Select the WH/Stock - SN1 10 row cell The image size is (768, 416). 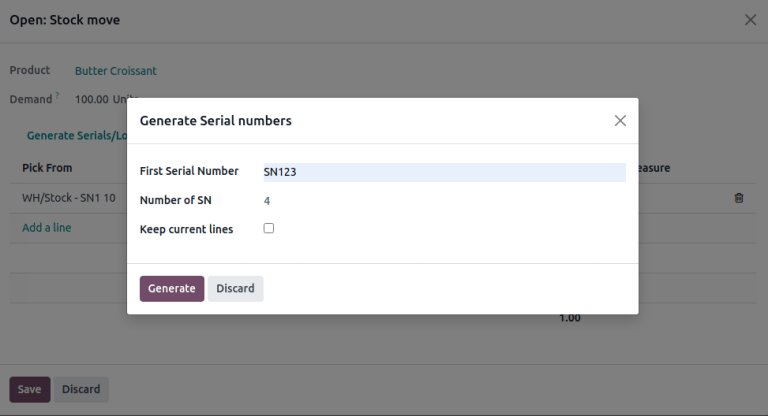[68, 198]
